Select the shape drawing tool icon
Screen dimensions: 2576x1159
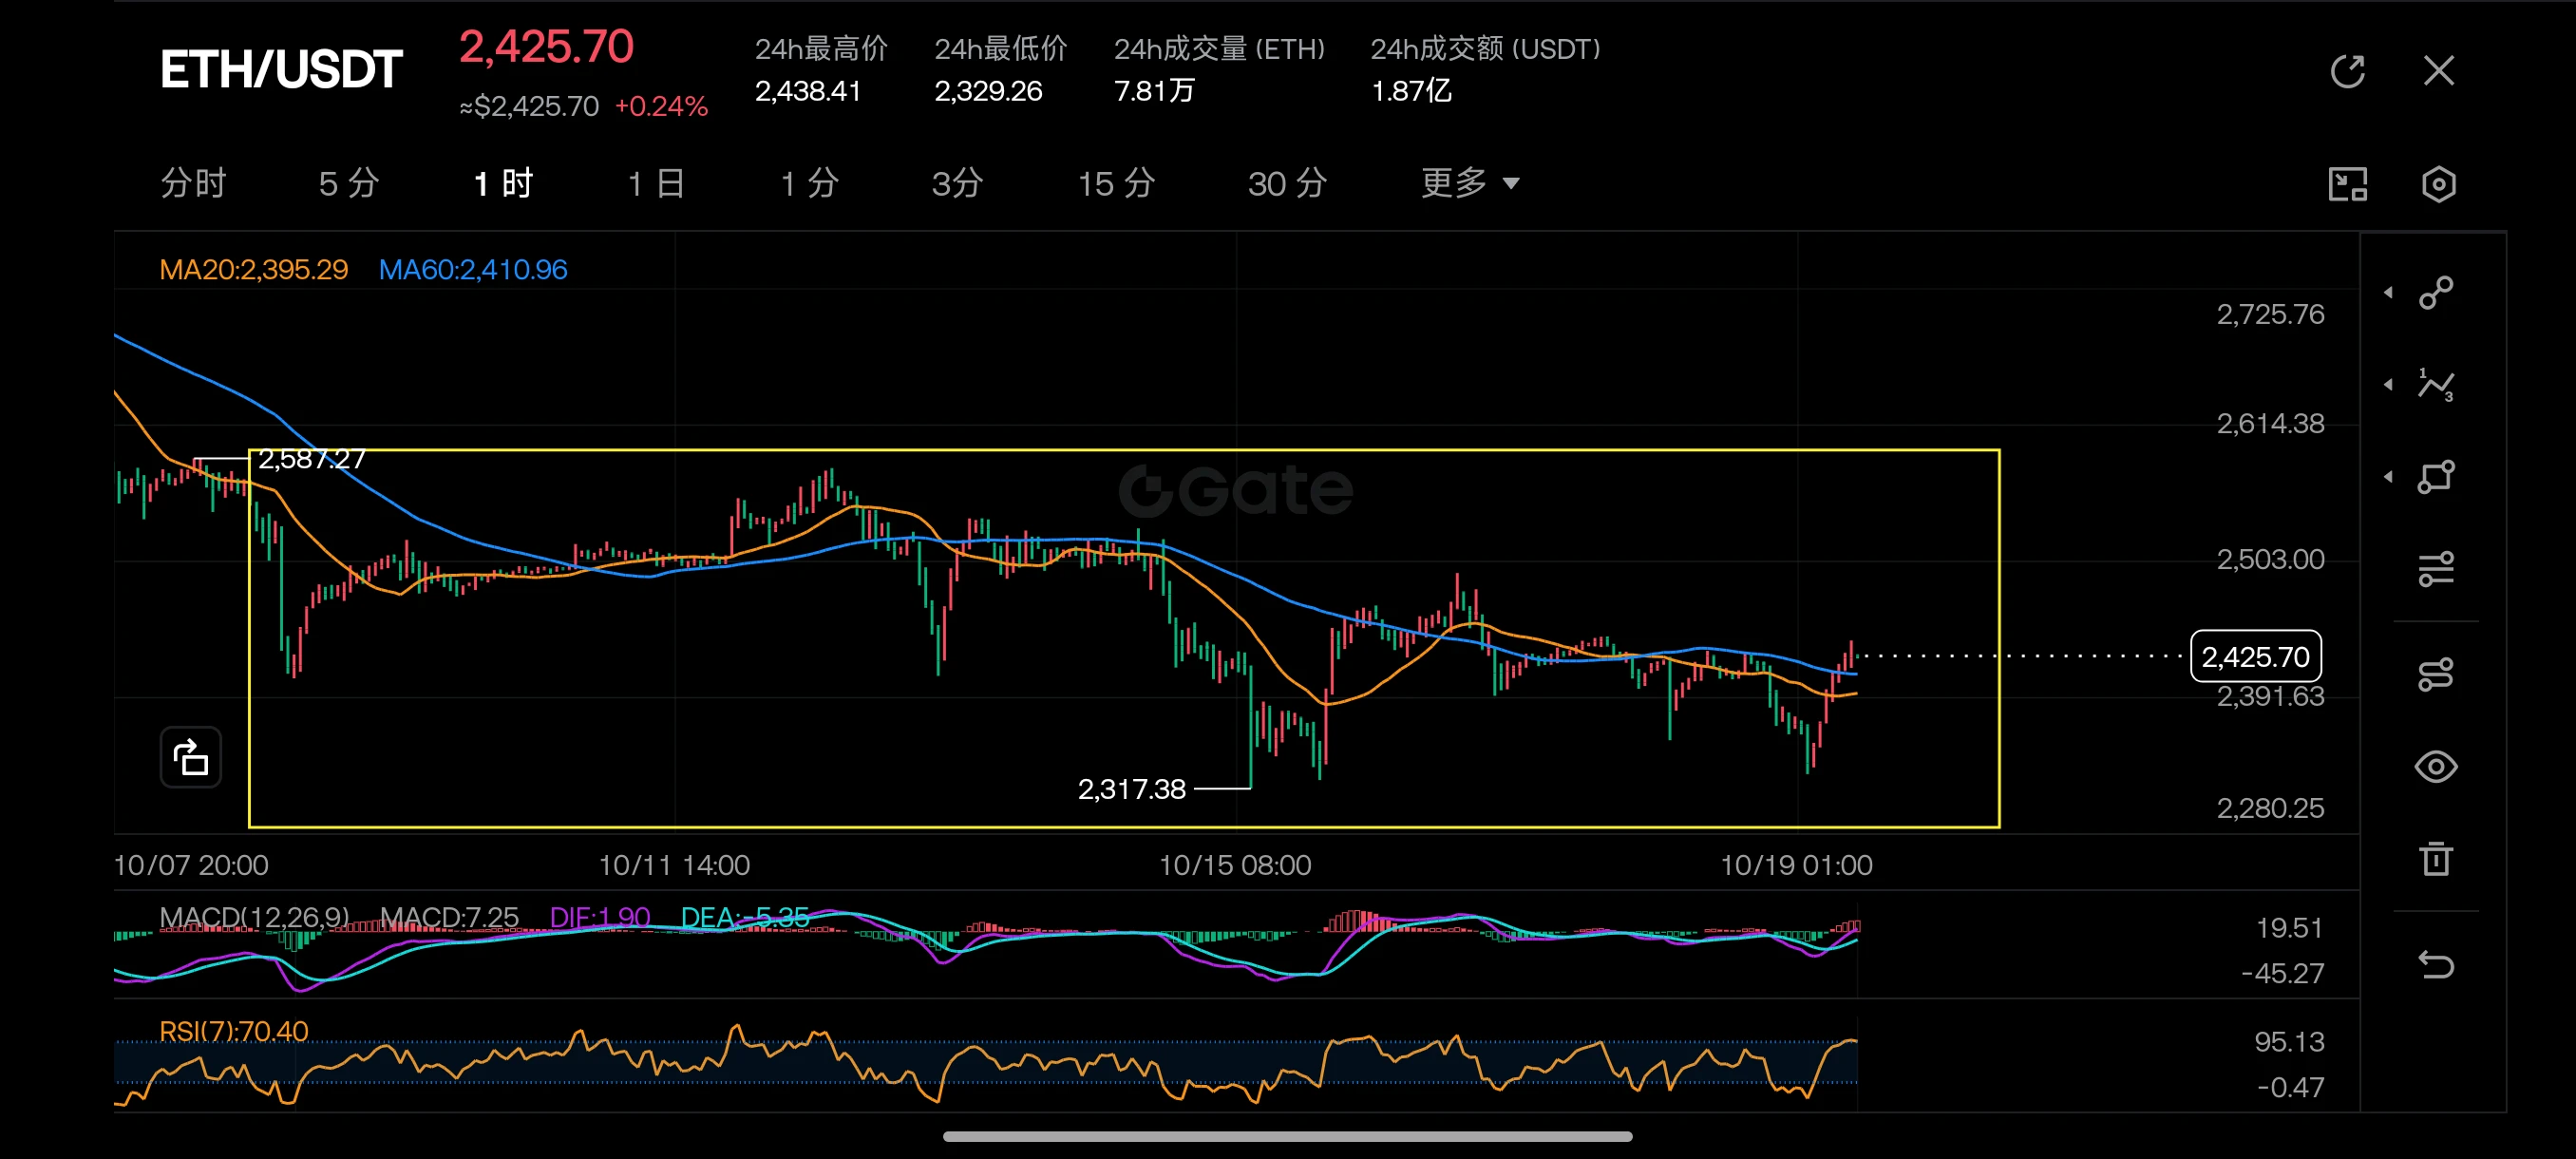click(x=2436, y=477)
